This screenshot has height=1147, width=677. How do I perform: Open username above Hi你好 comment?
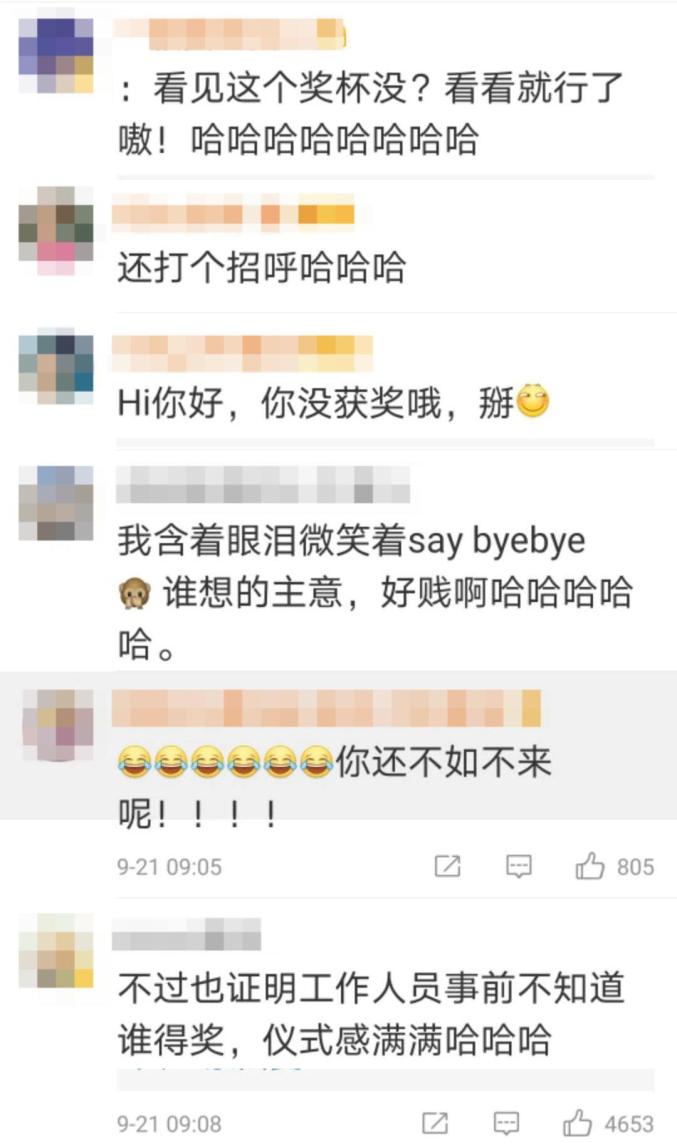[242, 353]
